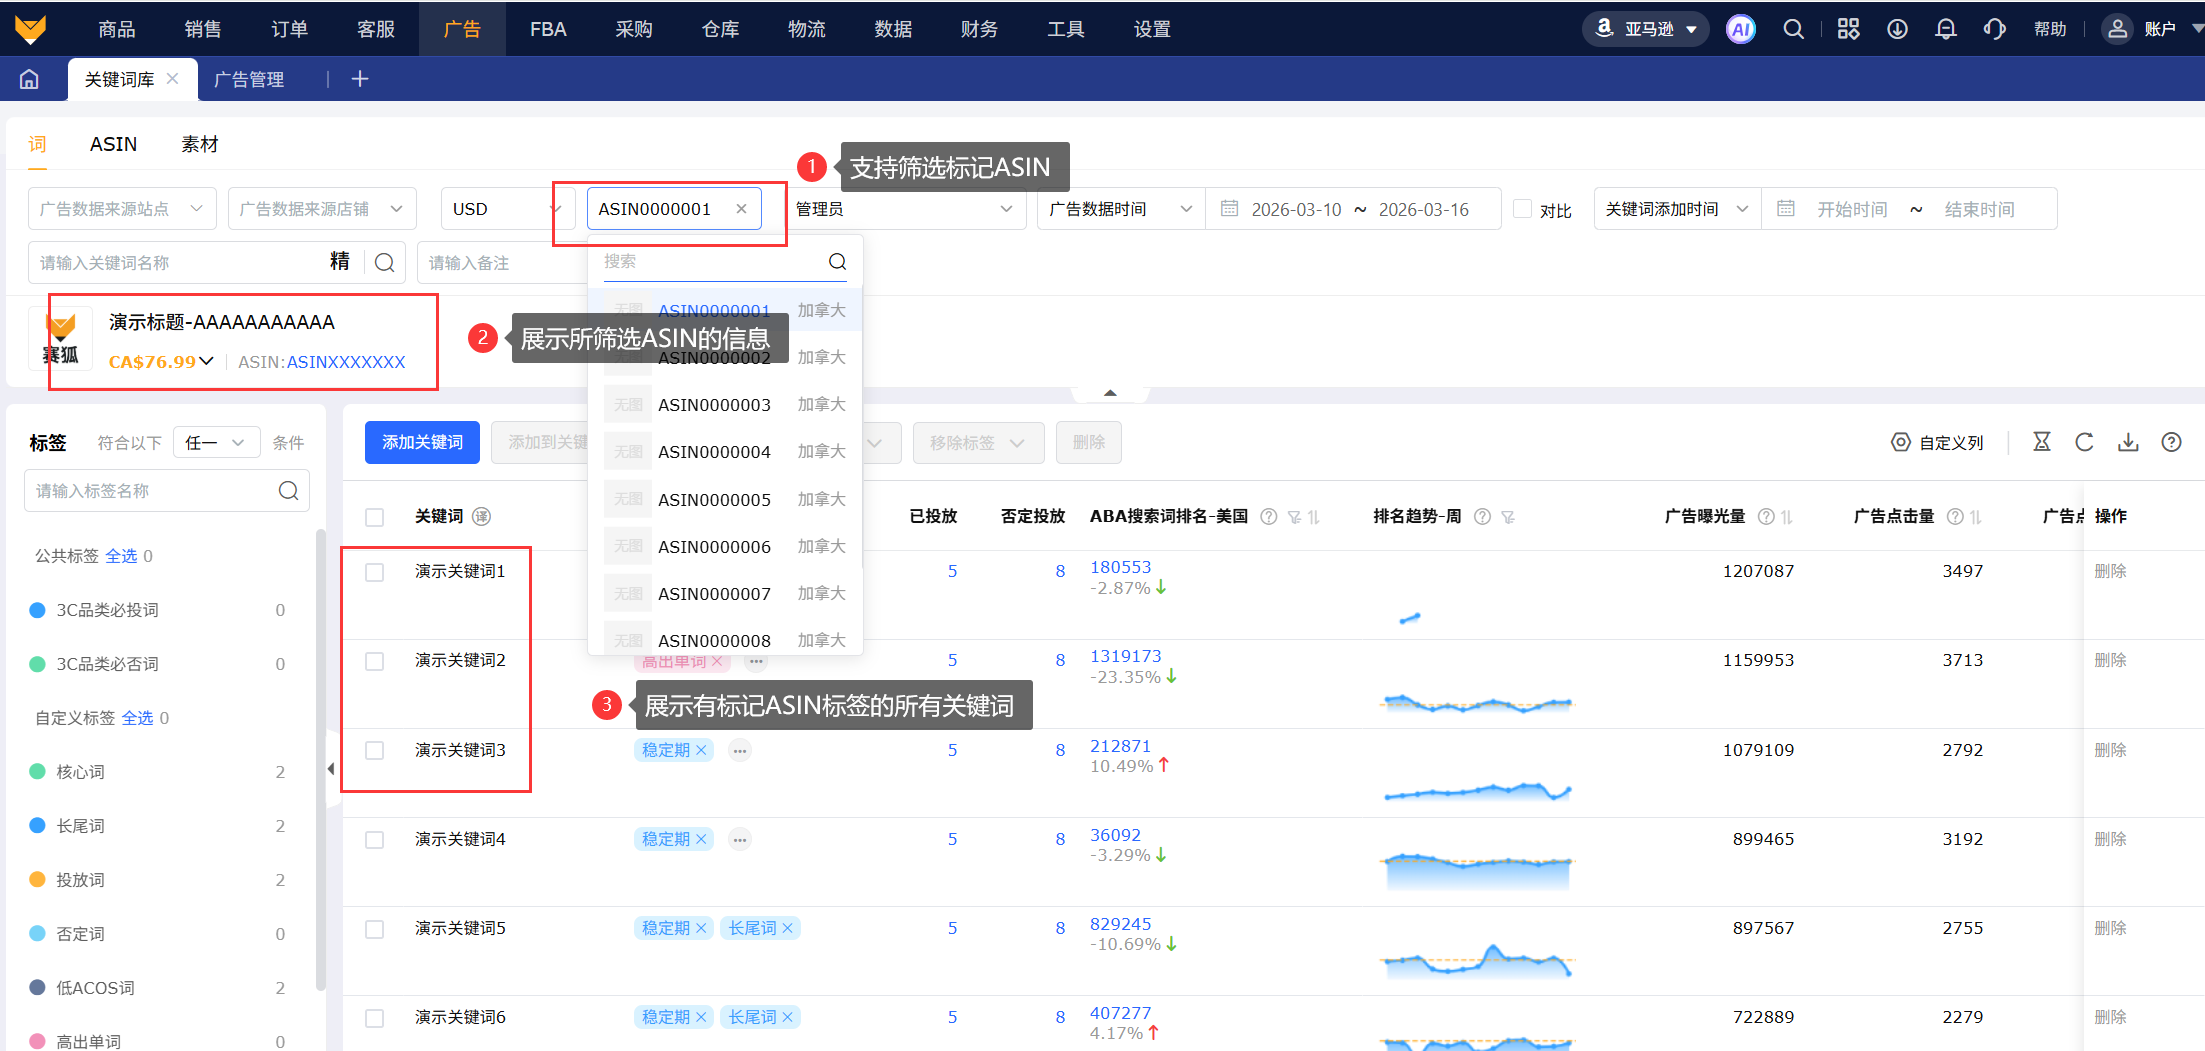
Task: Click the AI assistant icon in header
Action: pos(1740,29)
